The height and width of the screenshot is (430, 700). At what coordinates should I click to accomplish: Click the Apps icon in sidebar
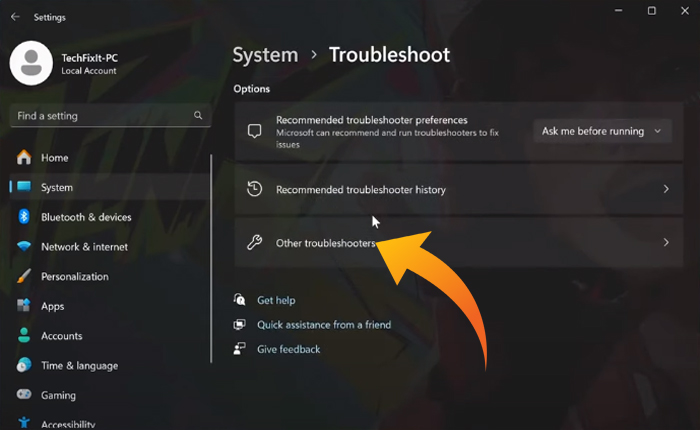(x=23, y=306)
